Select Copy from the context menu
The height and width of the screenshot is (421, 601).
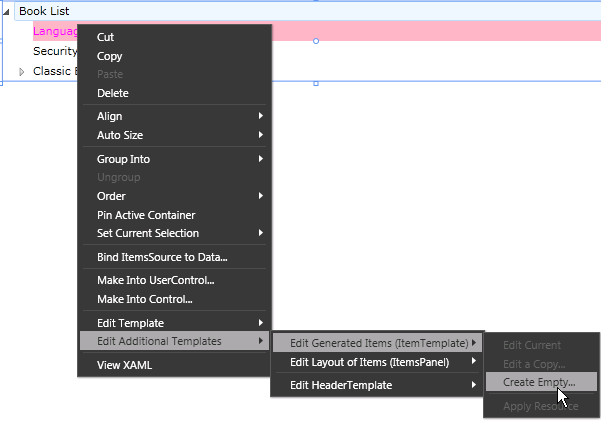coord(109,56)
